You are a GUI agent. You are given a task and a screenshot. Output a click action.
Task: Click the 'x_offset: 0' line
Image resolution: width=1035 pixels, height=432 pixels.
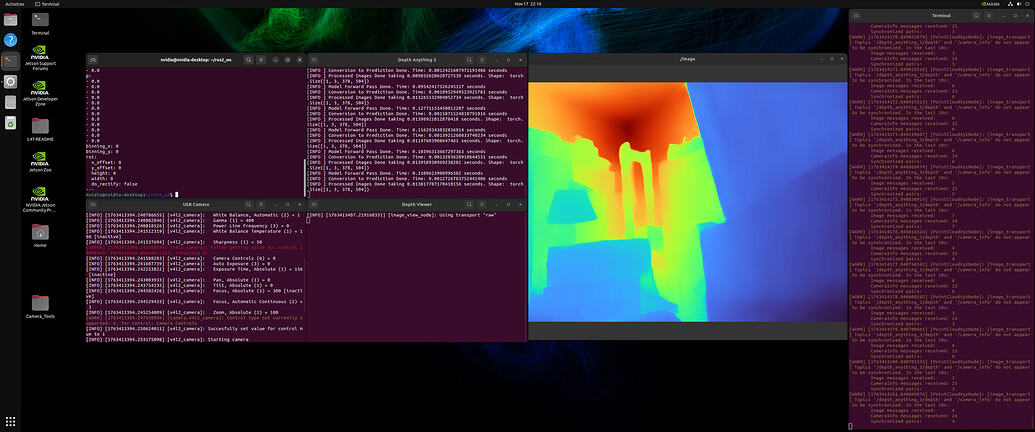104,162
